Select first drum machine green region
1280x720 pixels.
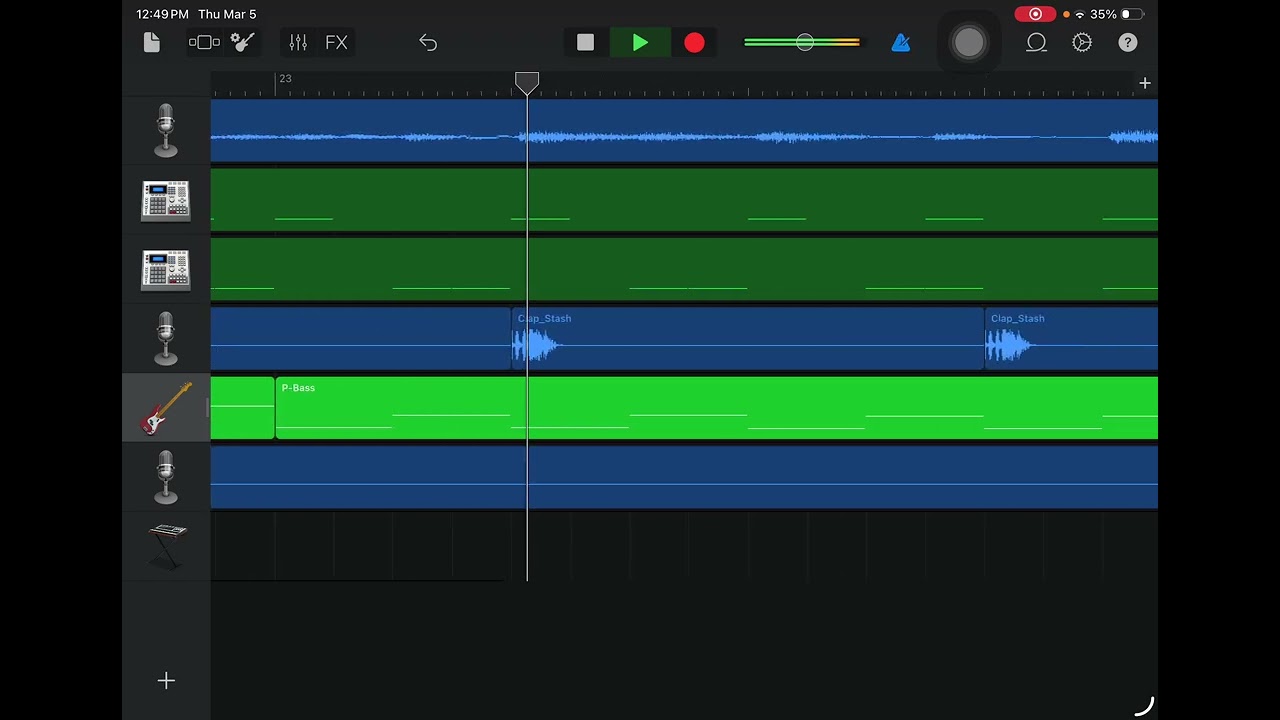tap(684, 200)
